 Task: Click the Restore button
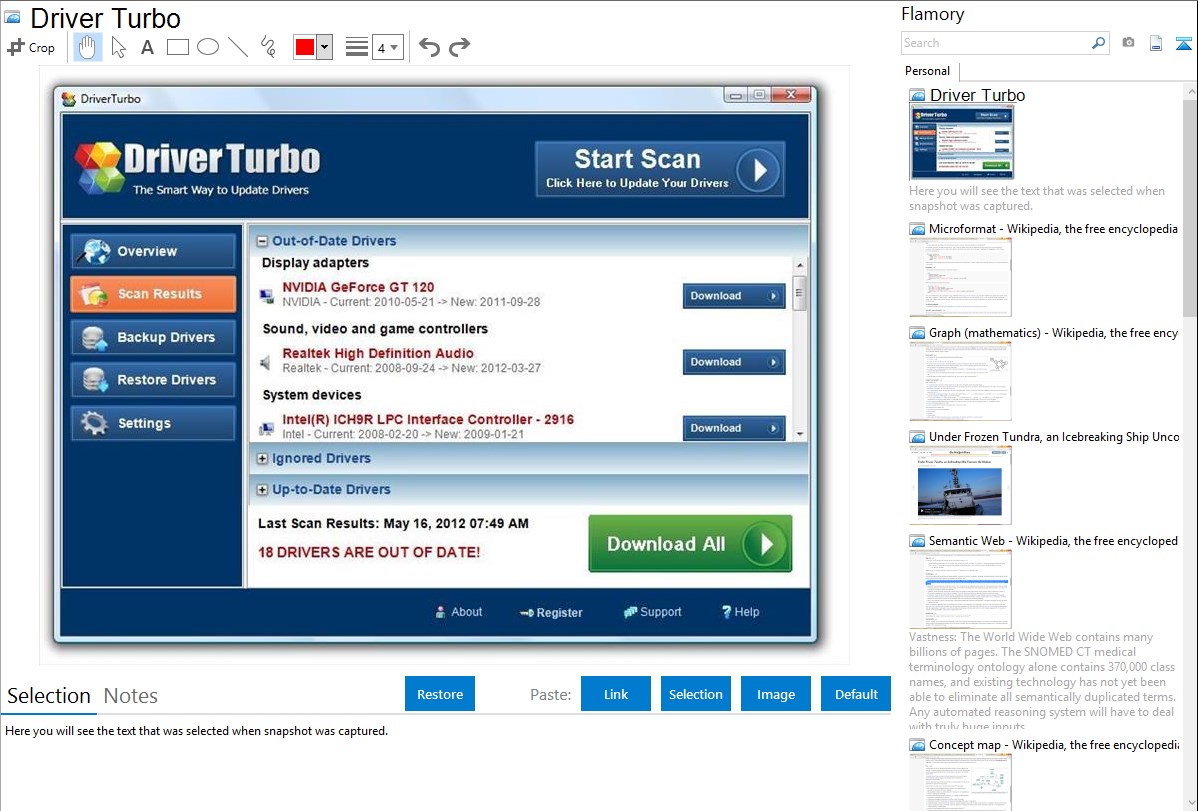click(440, 694)
